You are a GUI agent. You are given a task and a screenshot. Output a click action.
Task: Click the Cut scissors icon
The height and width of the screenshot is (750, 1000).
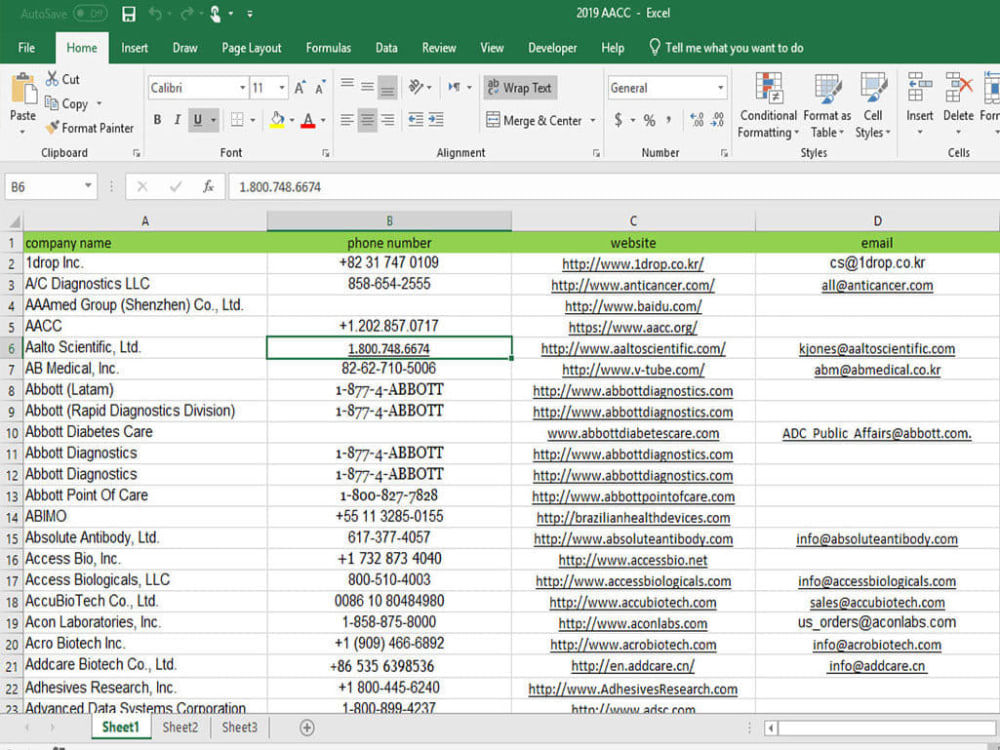point(52,79)
